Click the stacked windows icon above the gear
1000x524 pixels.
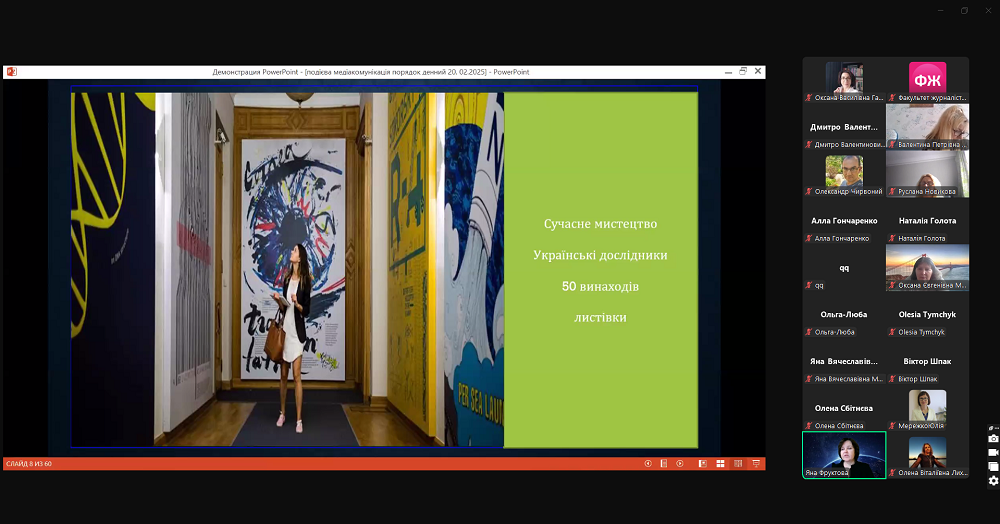pos(993,467)
